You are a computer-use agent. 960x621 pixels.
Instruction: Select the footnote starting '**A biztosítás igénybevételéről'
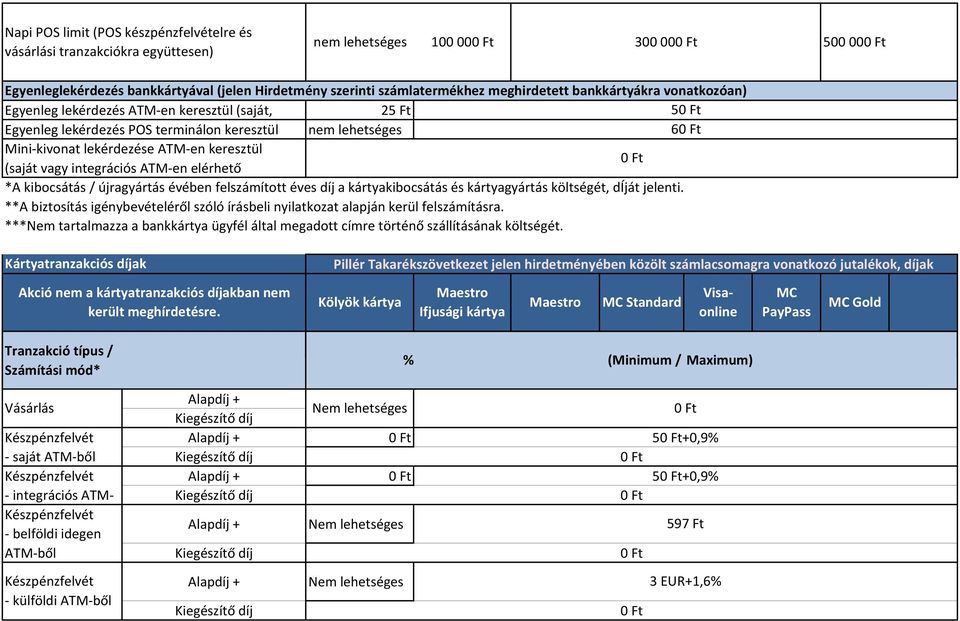pyautogui.click(x=254, y=206)
